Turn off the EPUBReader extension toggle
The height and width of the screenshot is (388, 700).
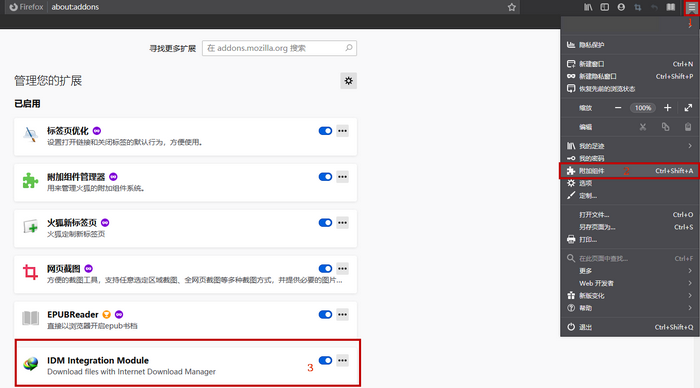click(x=325, y=314)
